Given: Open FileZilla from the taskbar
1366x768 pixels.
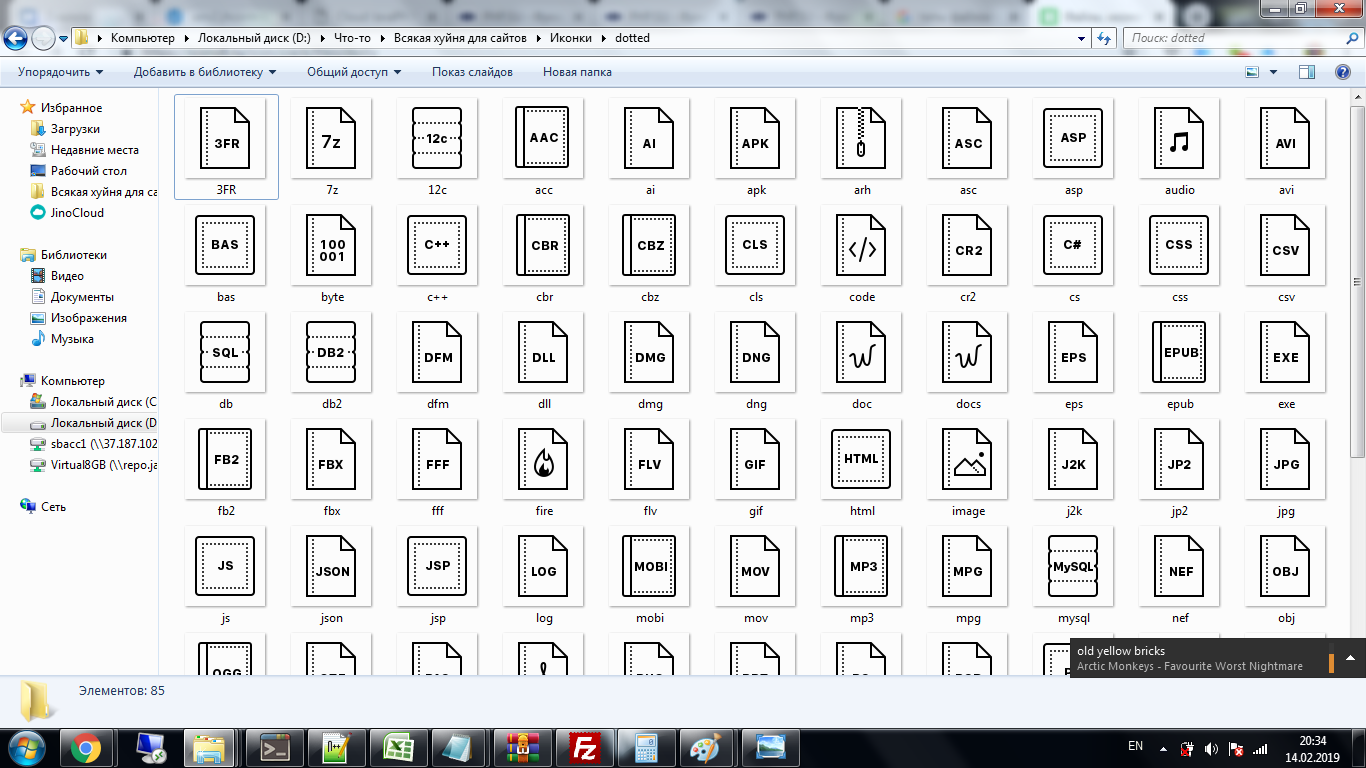Looking at the screenshot, I should coord(583,747).
